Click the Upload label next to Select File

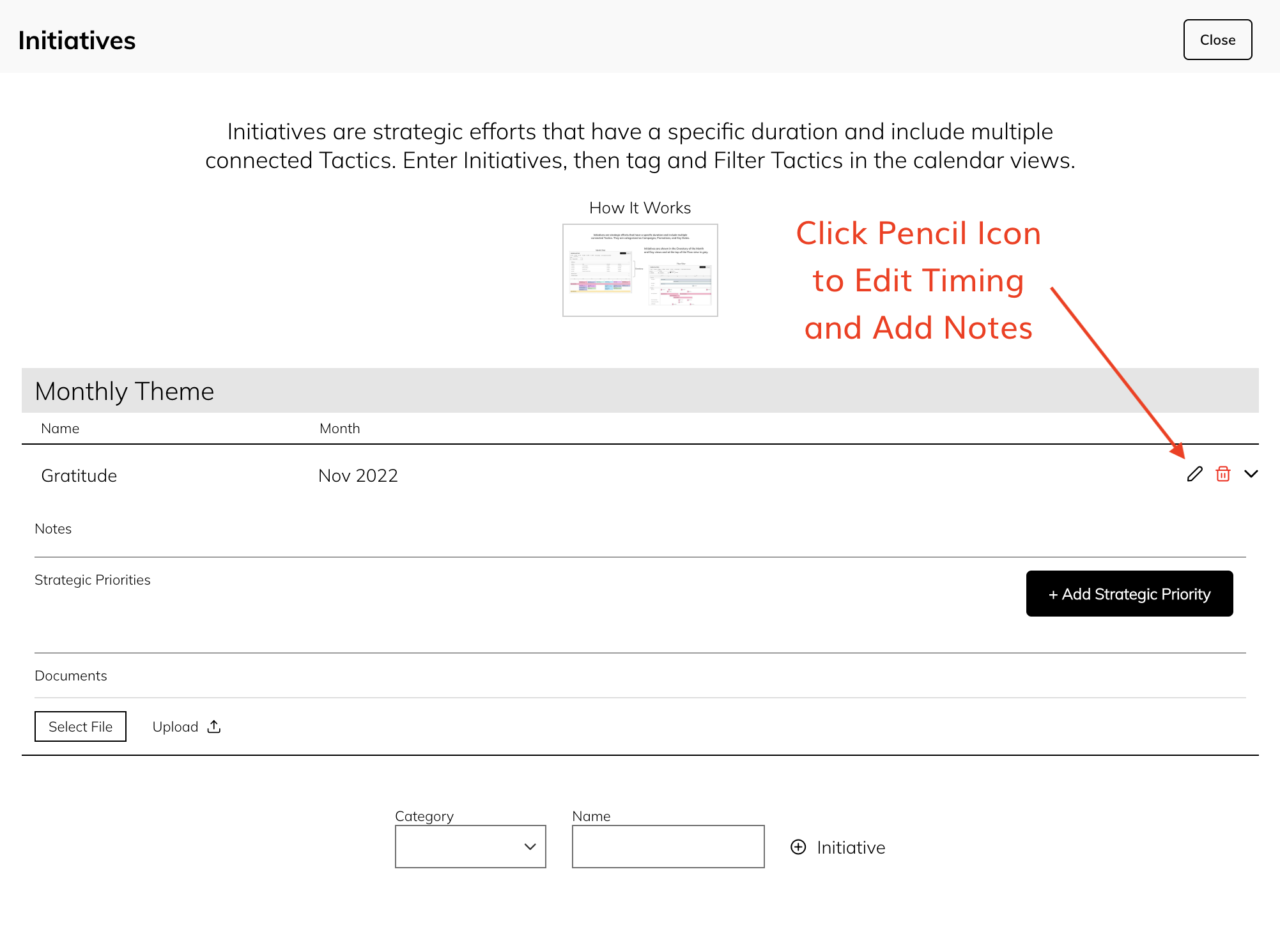pyautogui.click(x=175, y=726)
